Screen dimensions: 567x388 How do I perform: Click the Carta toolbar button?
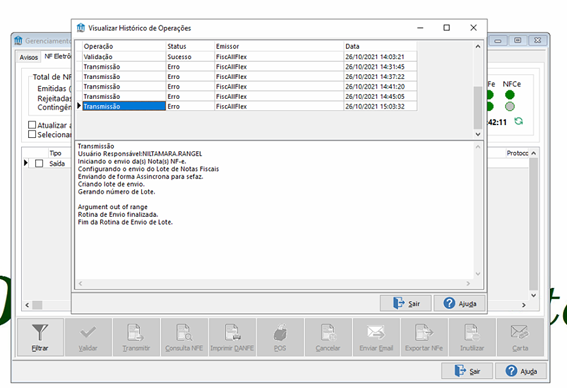(x=520, y=337)
